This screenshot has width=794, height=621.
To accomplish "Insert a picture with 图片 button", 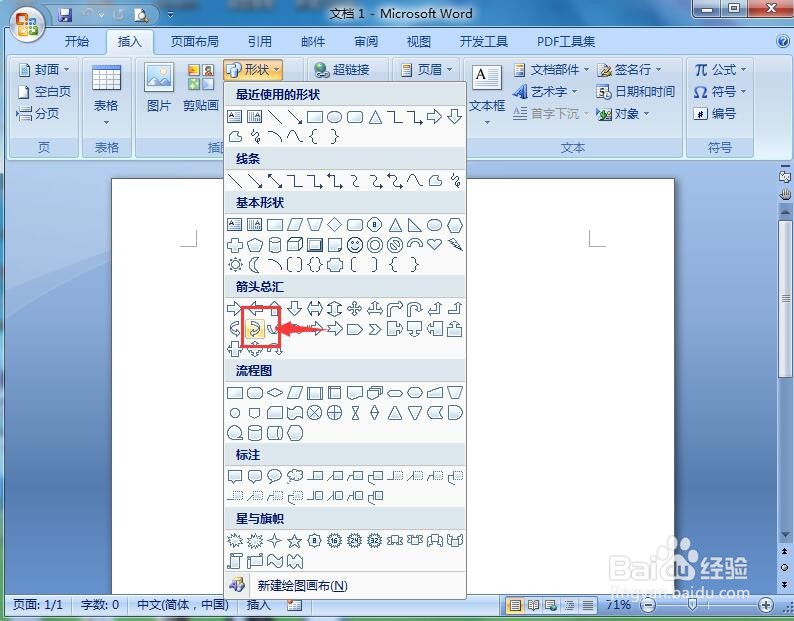I will click(159, 87).
